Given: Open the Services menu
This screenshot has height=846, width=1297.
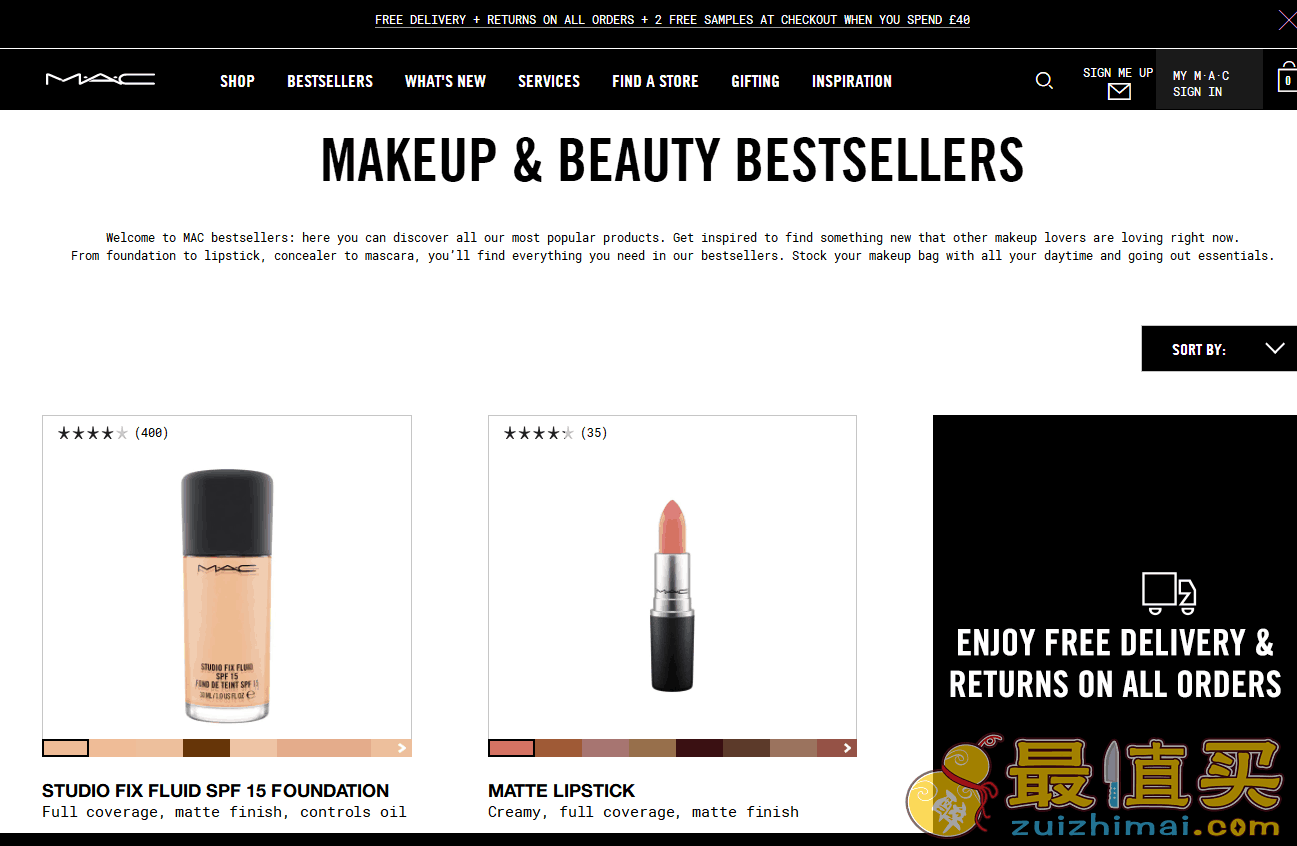Looking at the screenshot, I should click(549, 81).
